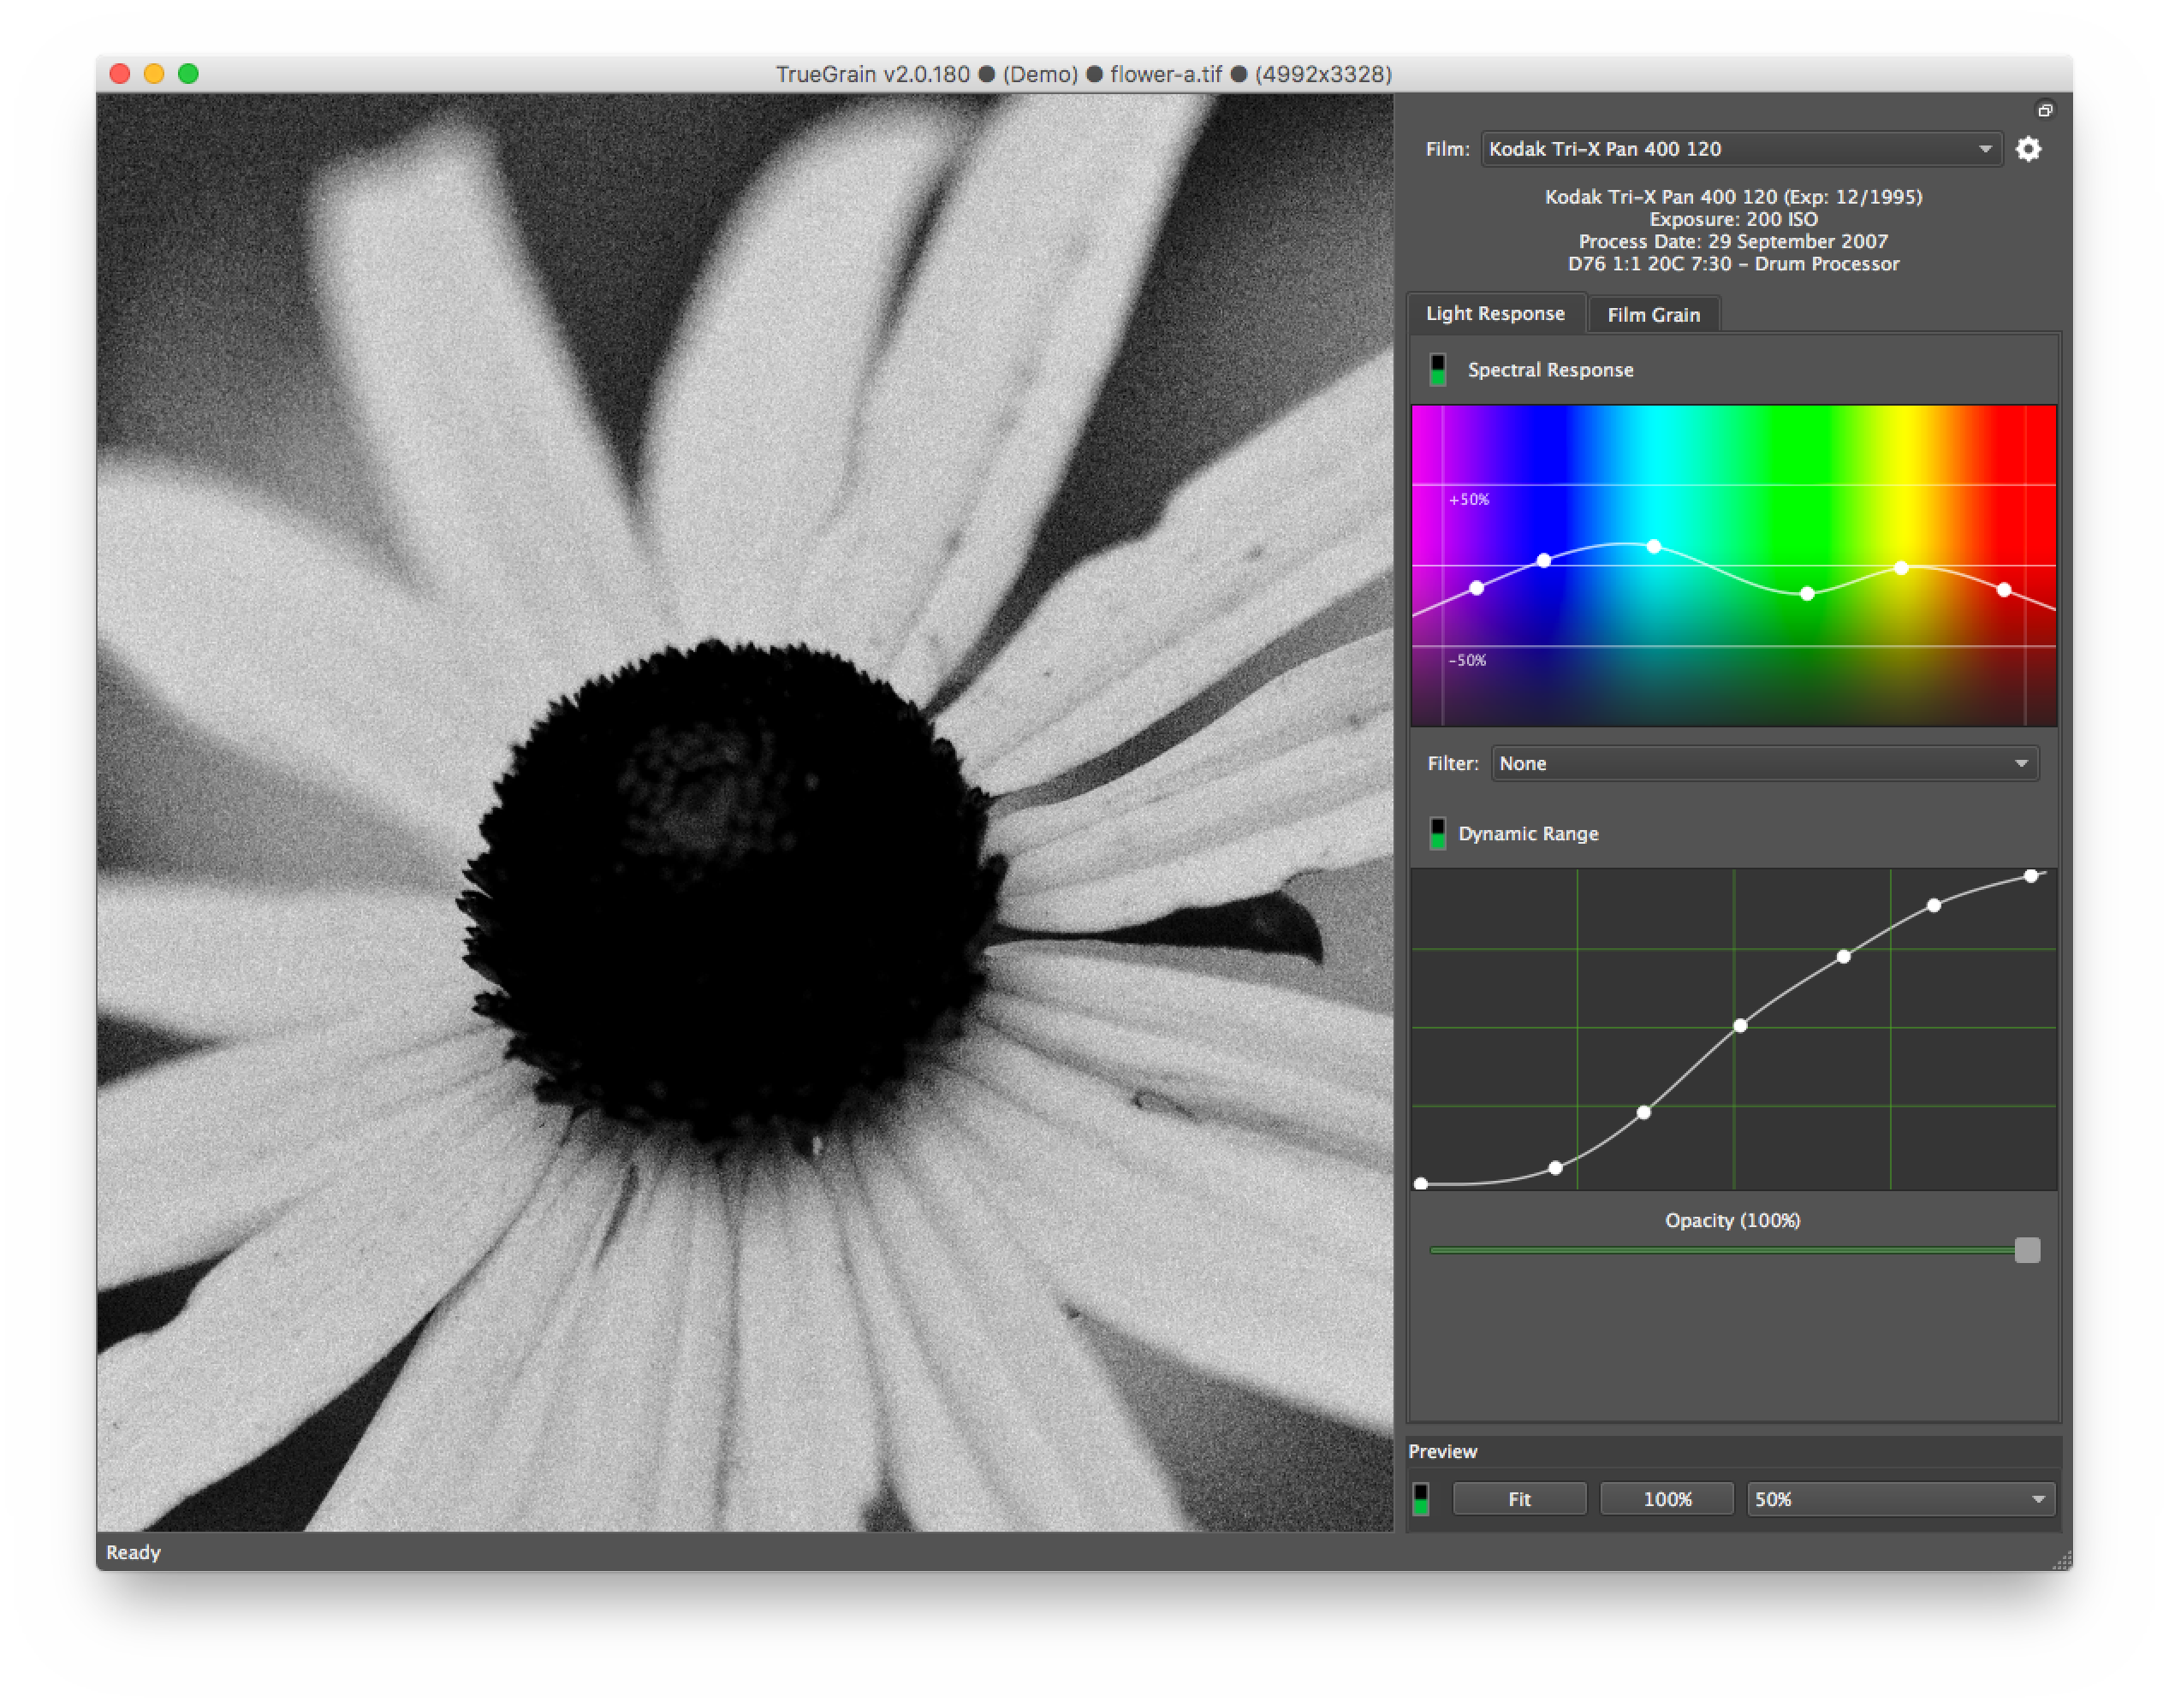Click the 100% preview button
The height and width of the screenshot is (1708, 2169).
pyautogui.click(x=1667, y=1499)
